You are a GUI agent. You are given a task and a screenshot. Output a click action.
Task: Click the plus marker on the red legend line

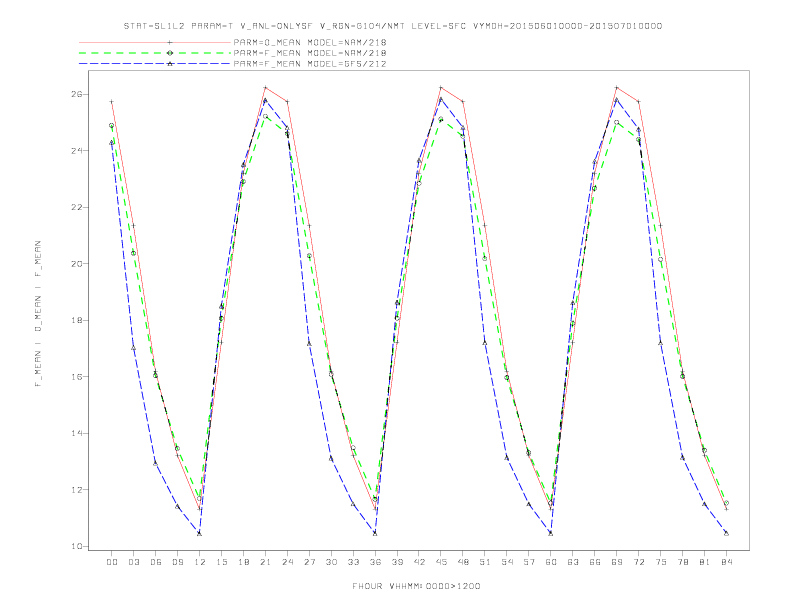pos(170,42)
